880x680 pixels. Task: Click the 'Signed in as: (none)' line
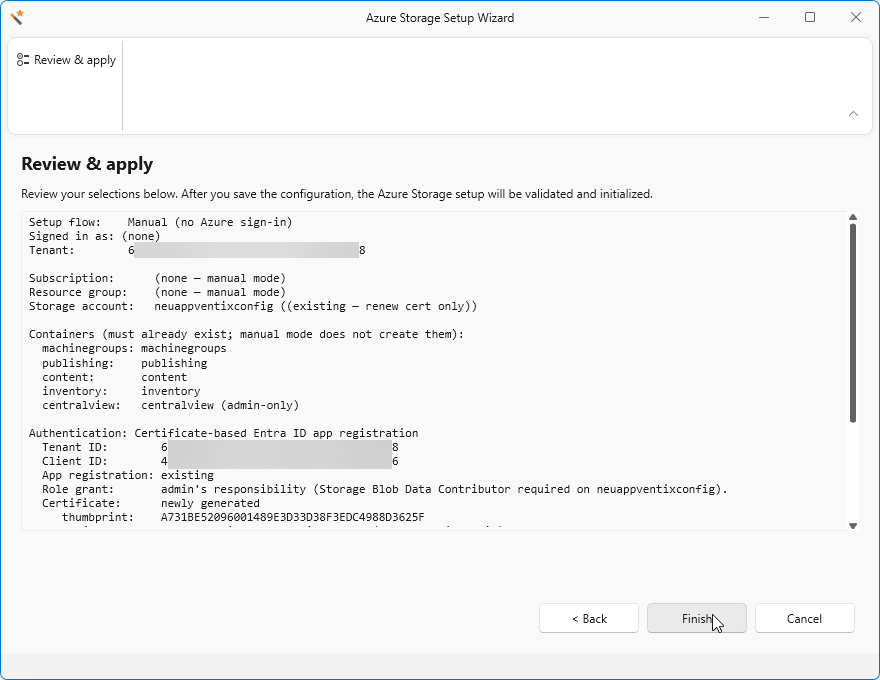(x=94, y=236)
